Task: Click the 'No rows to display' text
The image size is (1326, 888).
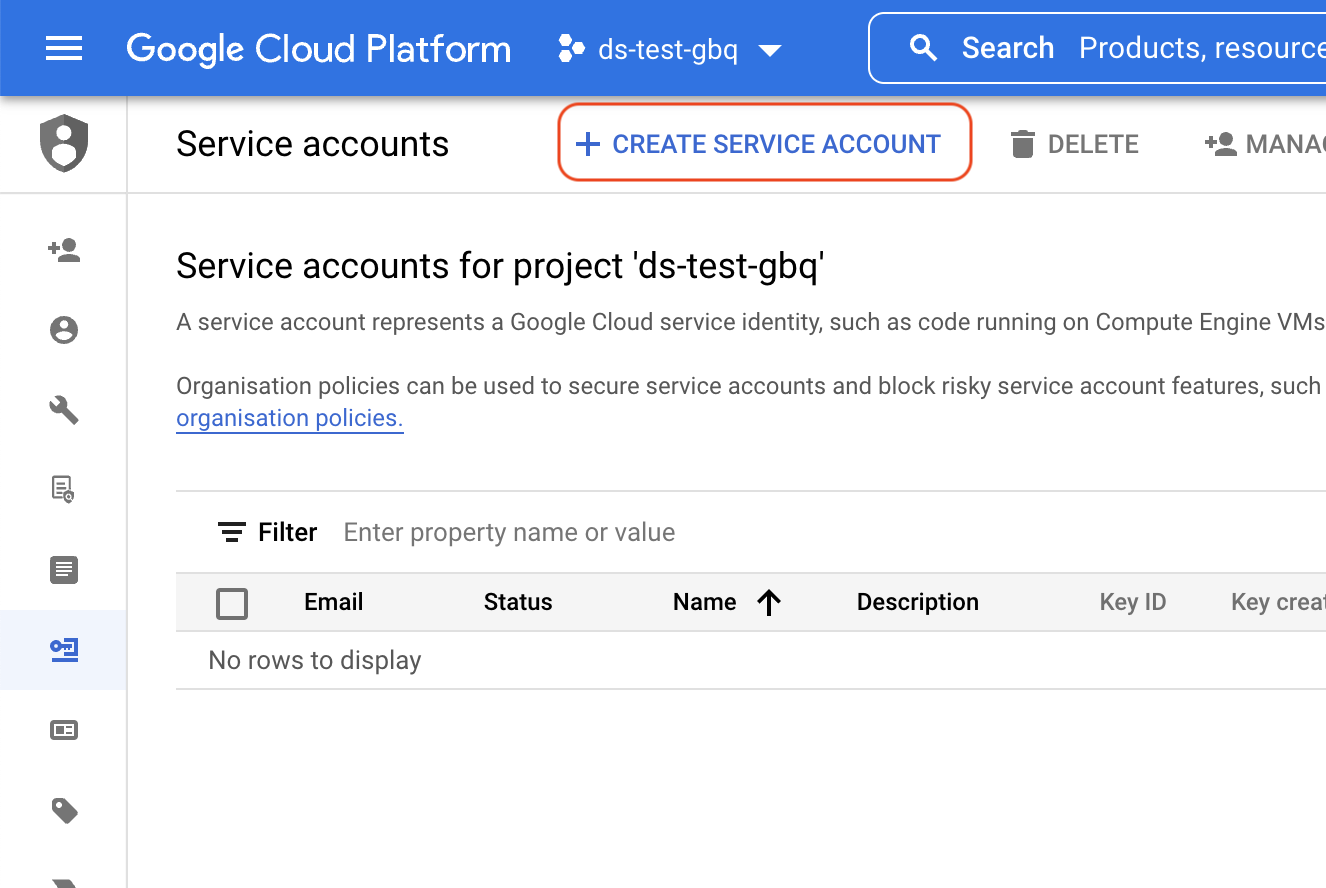Action: click(x=315, y=660)
